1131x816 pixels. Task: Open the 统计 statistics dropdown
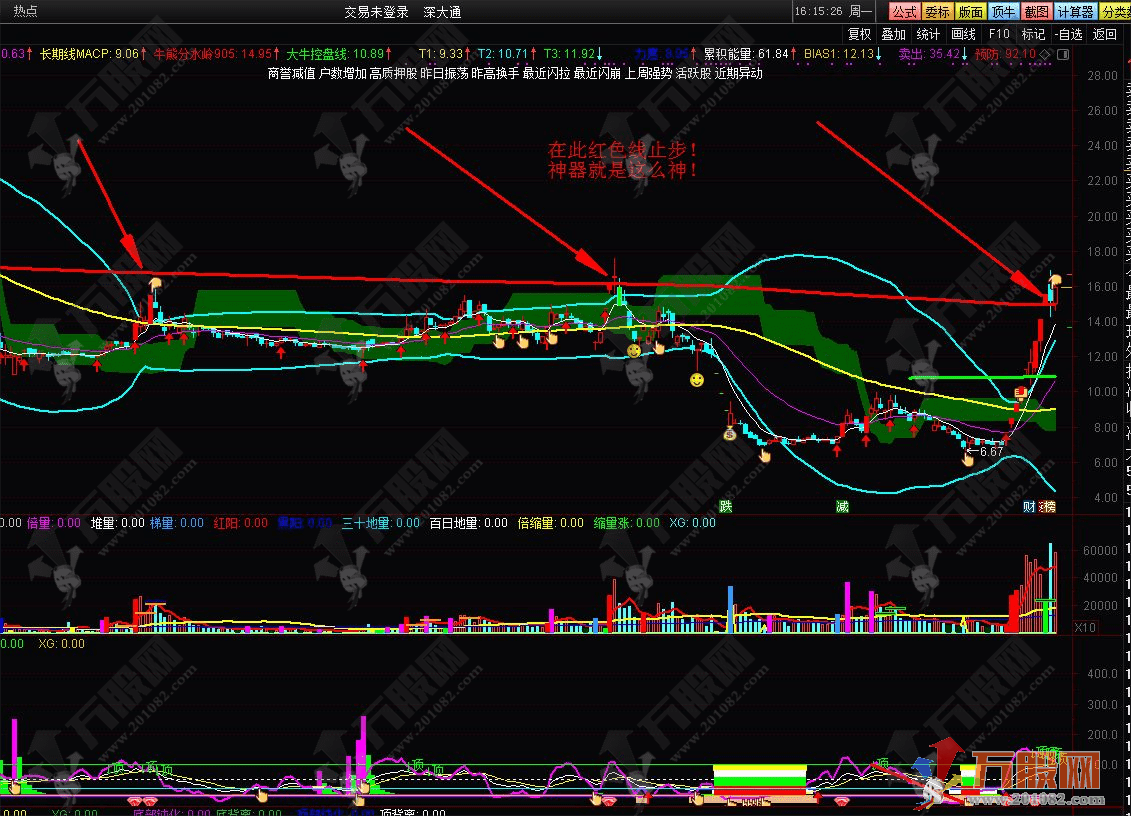(x=928, y=34)
